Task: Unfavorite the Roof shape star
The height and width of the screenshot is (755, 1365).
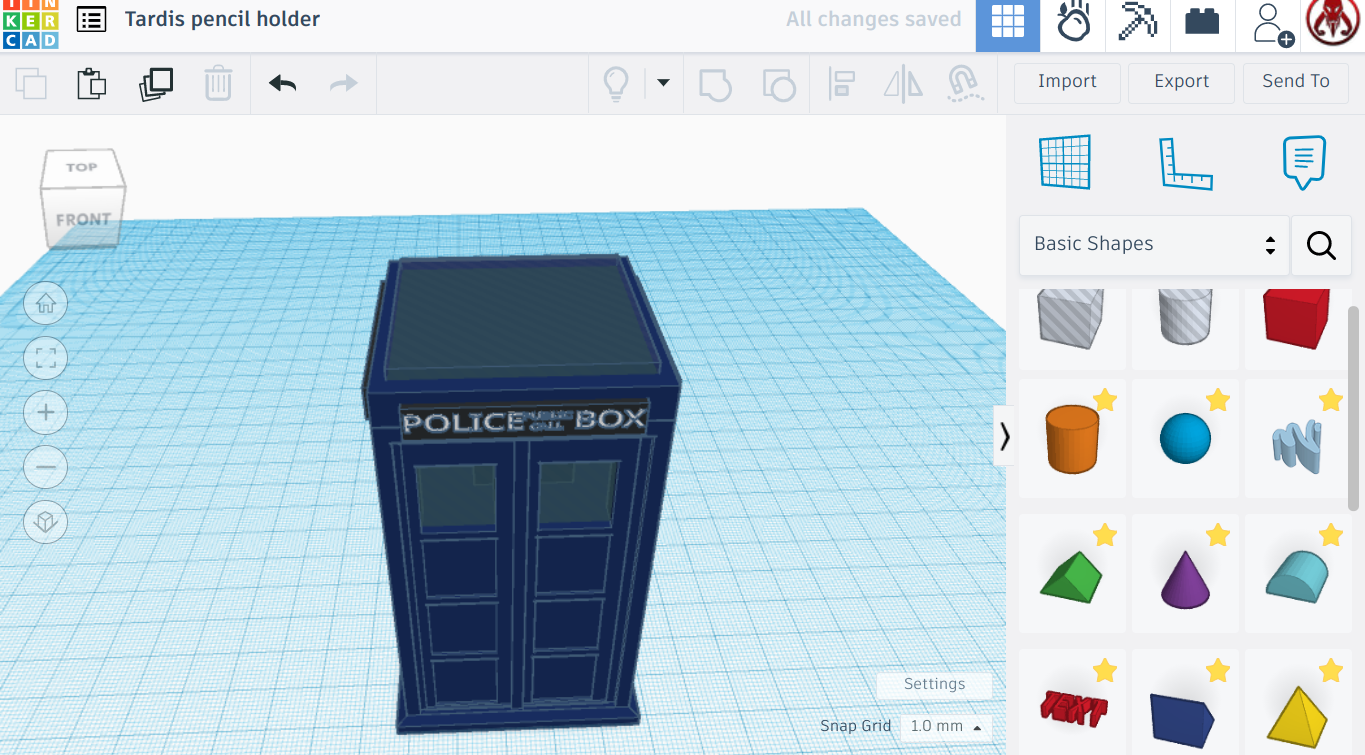Action: 1105,535
